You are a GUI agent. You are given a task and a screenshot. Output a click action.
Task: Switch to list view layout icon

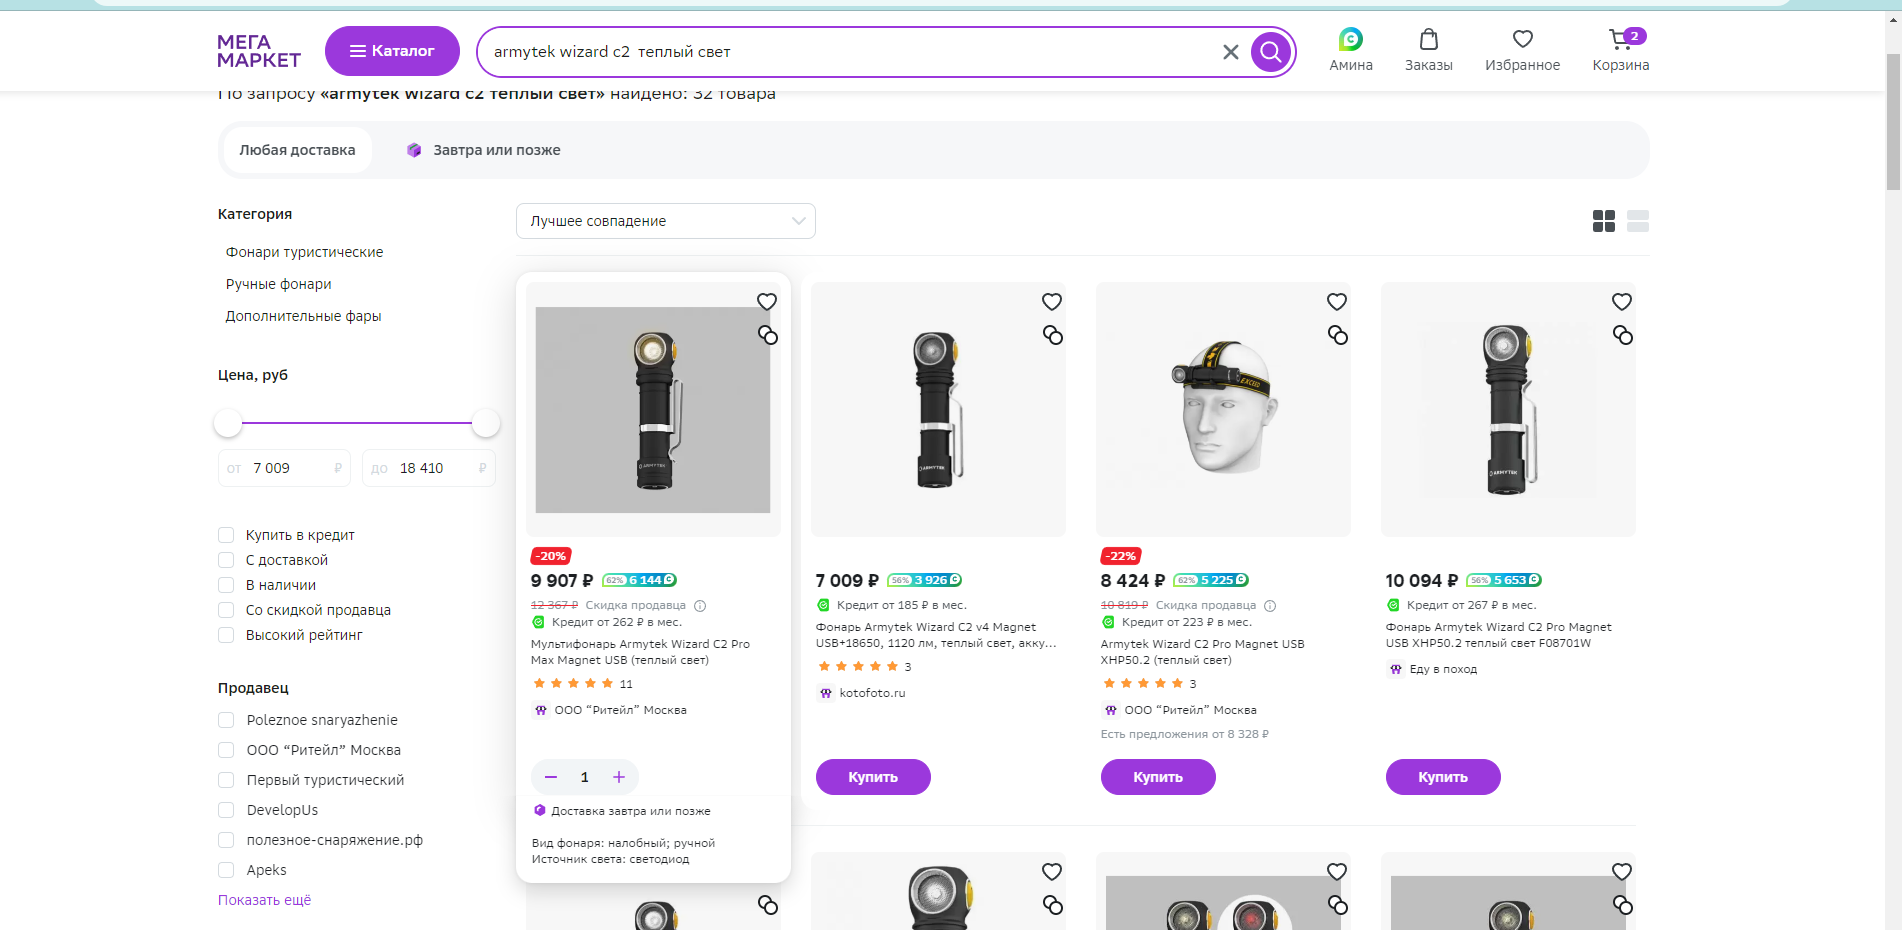click(x=1638, y=221)
